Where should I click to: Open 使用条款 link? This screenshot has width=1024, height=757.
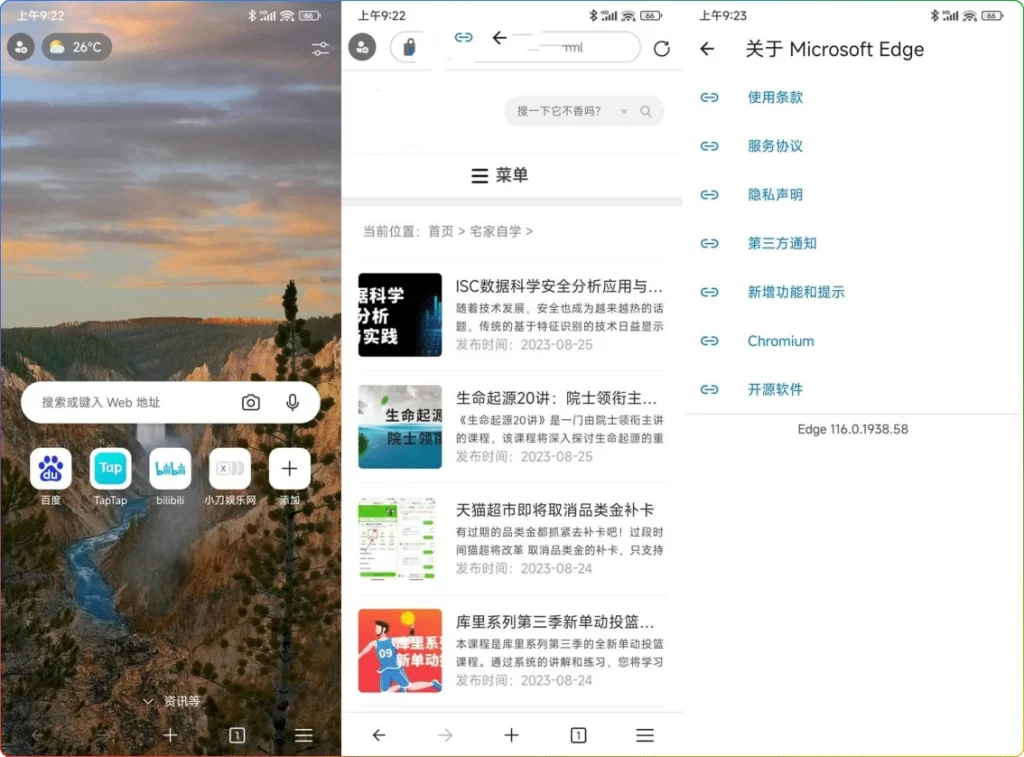coord(775,97)
